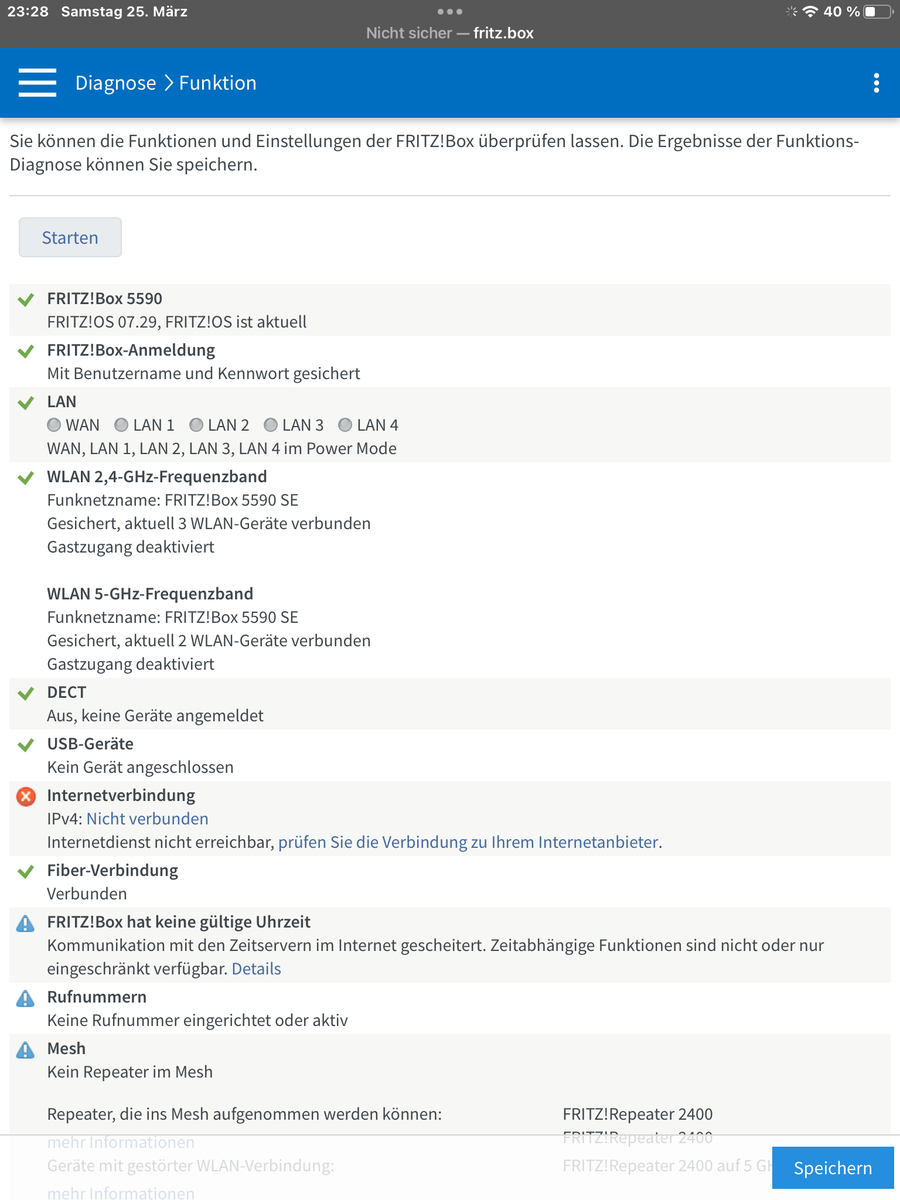
Task: Tap the fritz.box address bar
Action: point(450,33)
